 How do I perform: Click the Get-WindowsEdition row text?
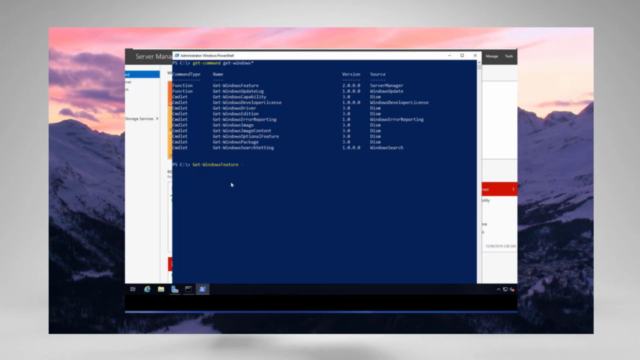tap(236, 114)
